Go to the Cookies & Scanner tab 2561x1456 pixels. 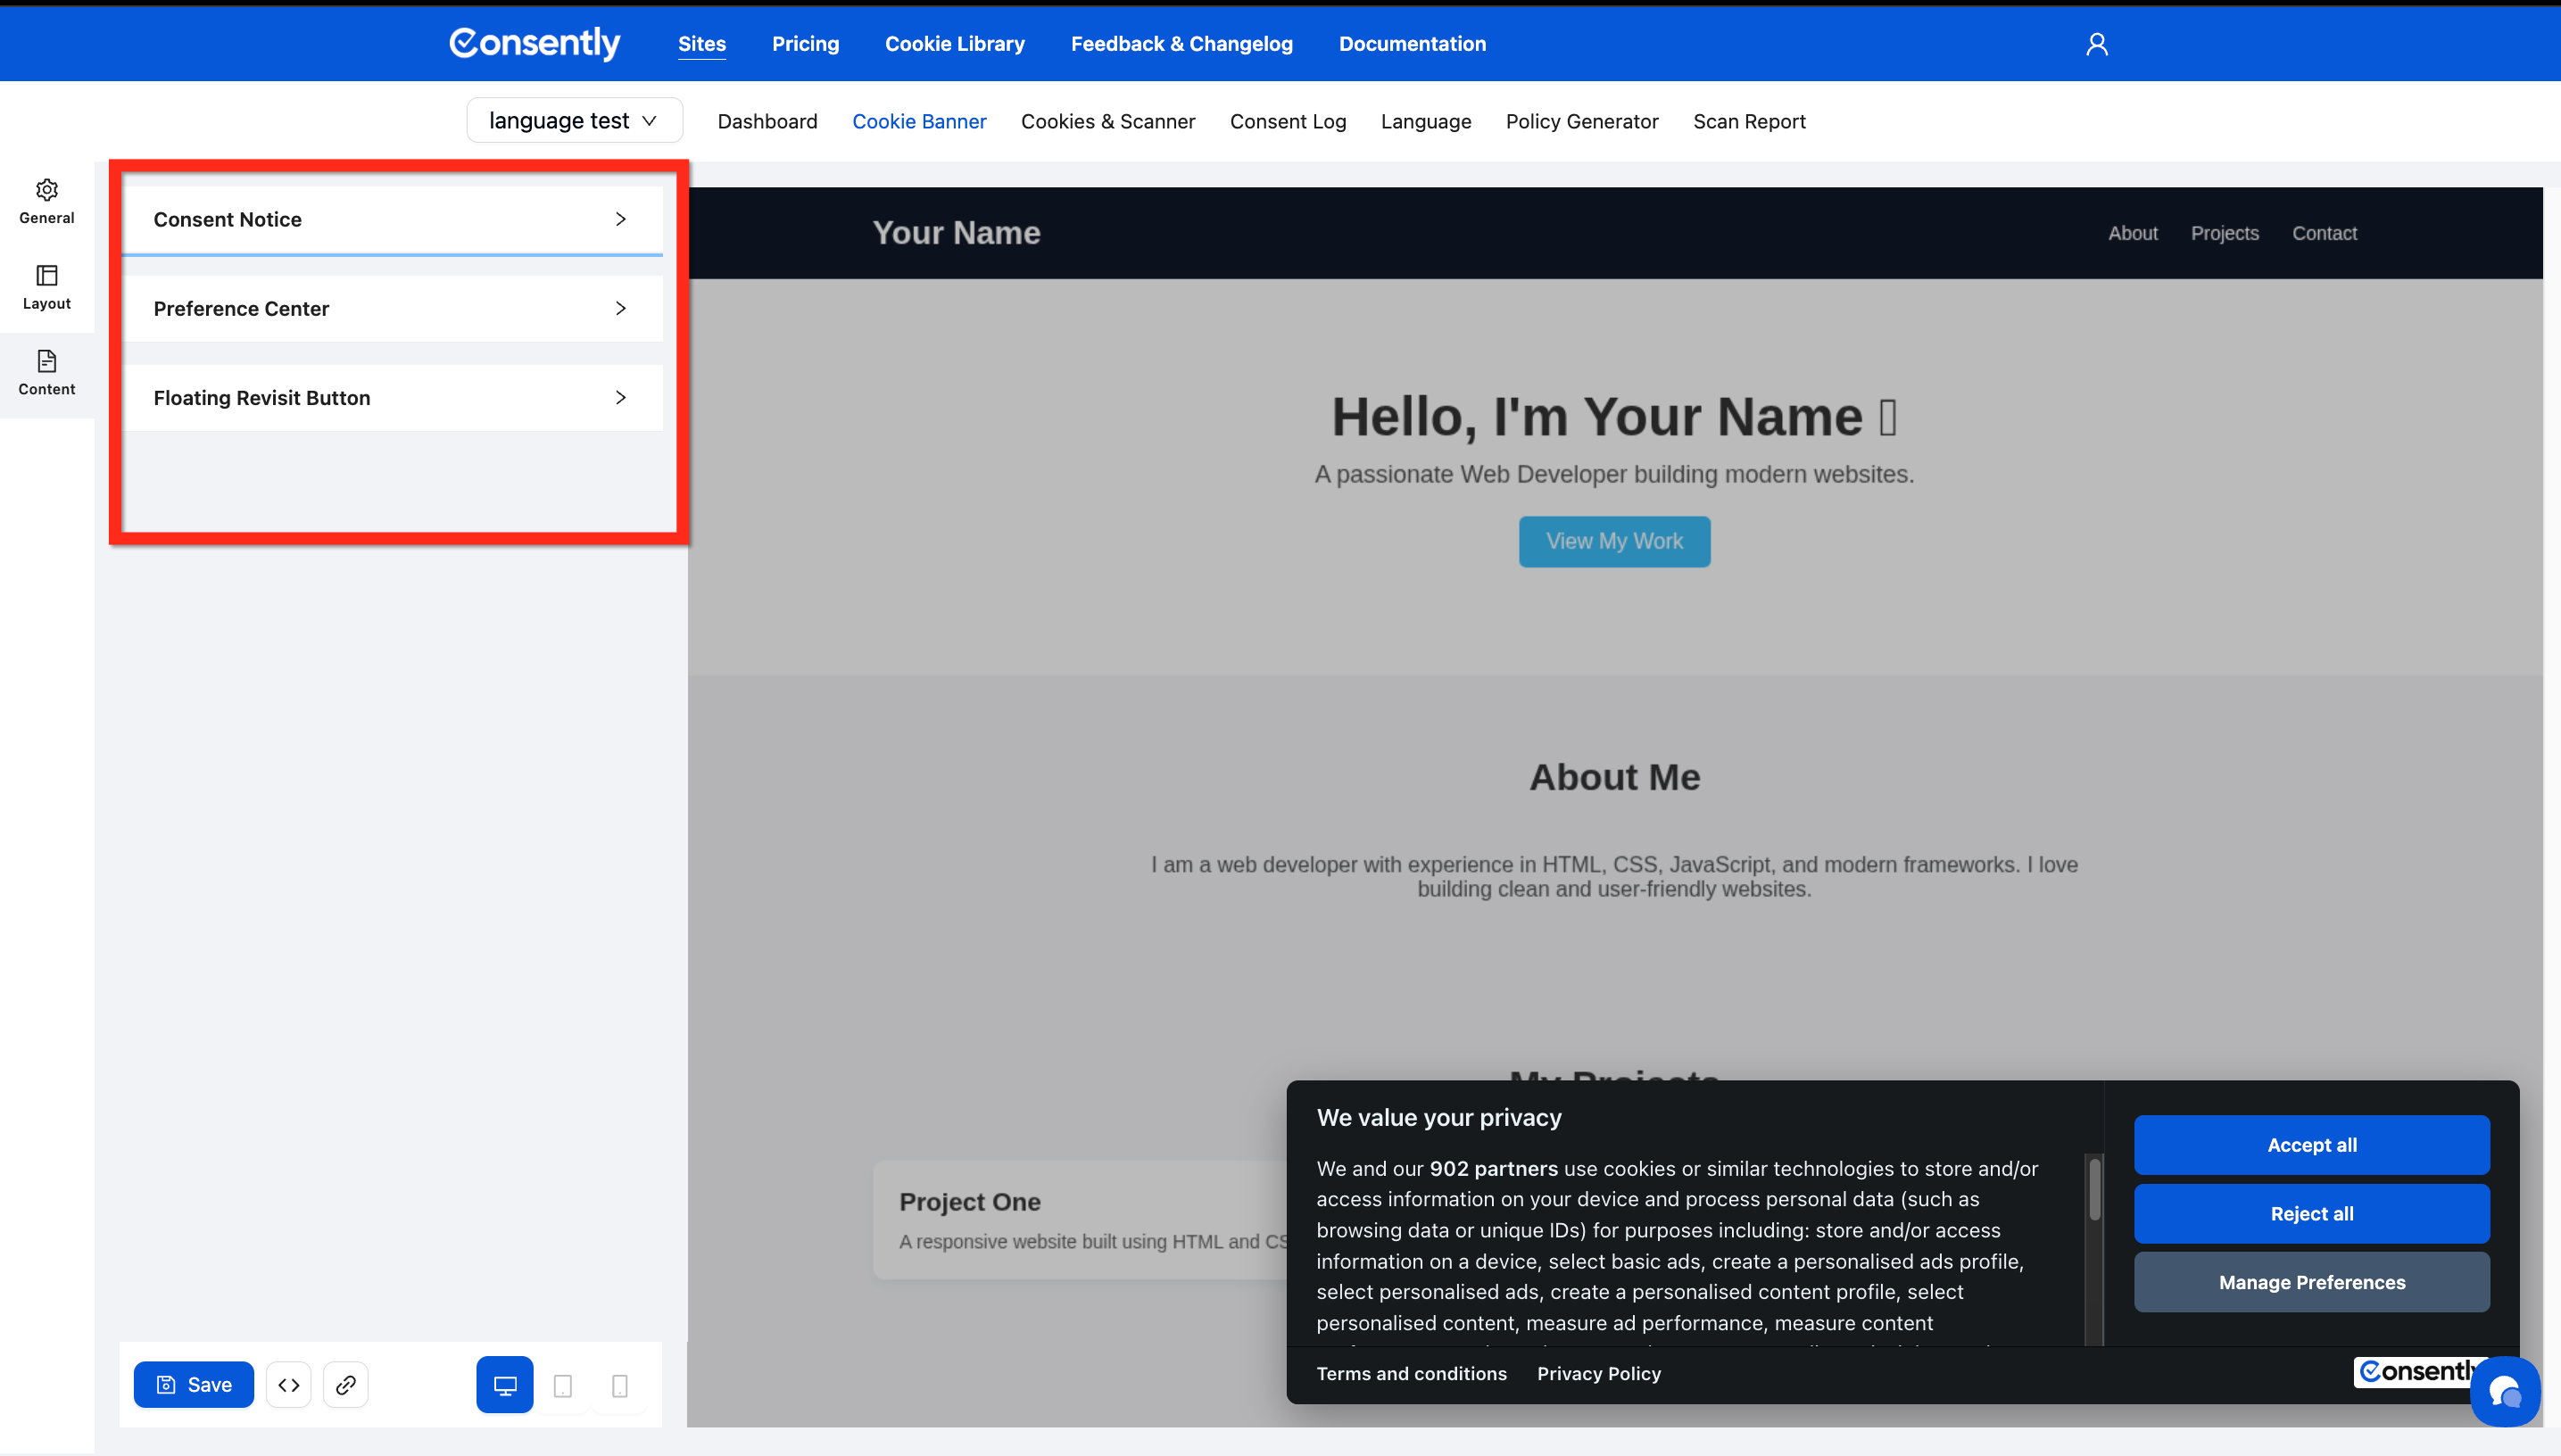[x=1107, y=121]
